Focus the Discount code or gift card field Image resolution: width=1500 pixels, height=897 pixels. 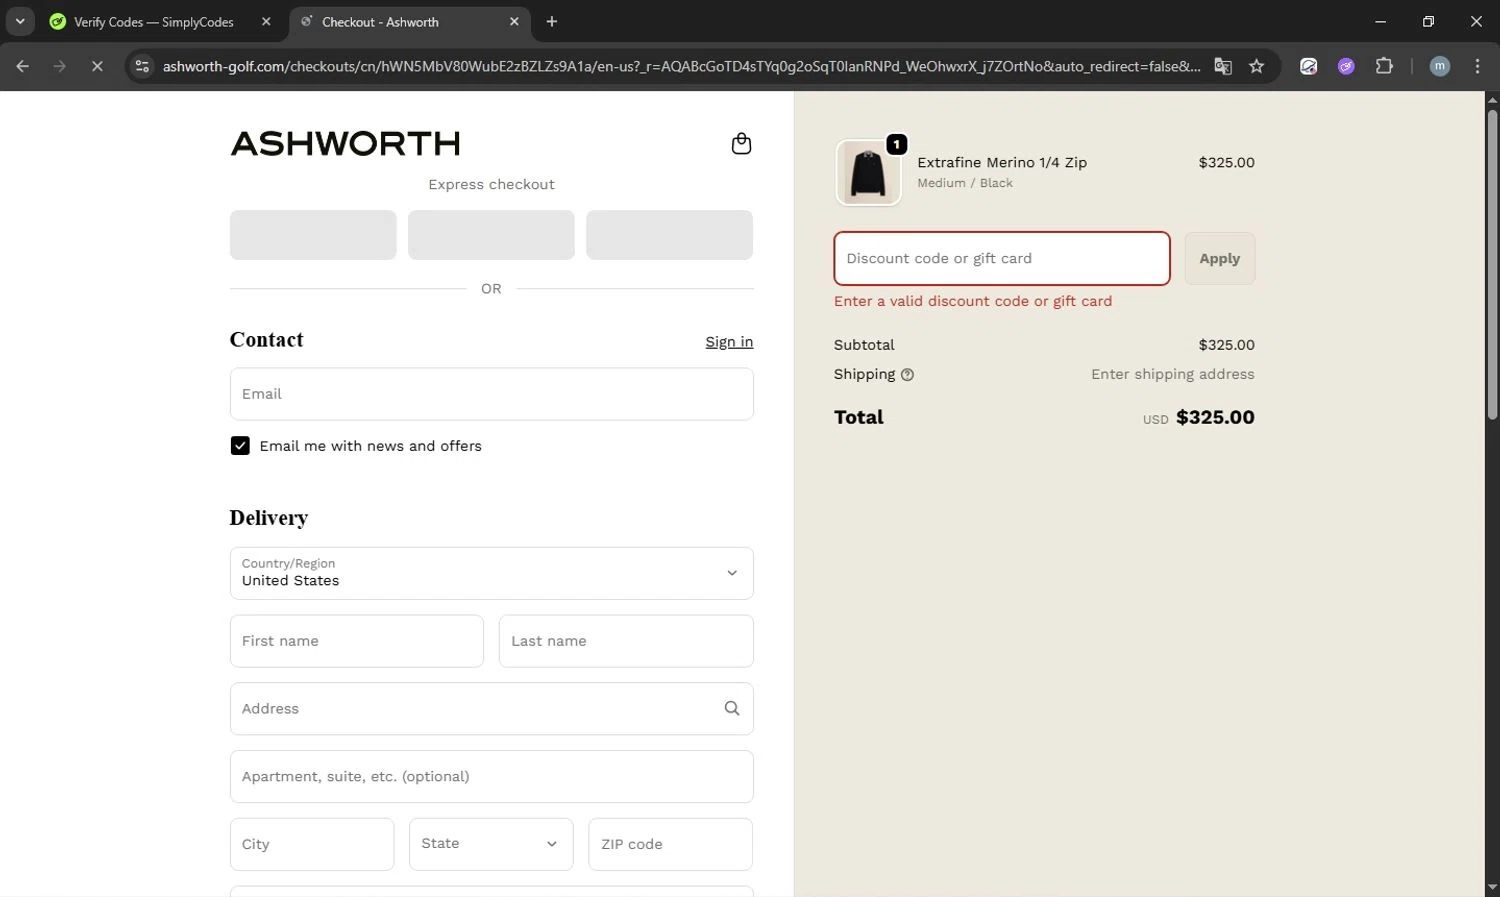coord(1002,258)
